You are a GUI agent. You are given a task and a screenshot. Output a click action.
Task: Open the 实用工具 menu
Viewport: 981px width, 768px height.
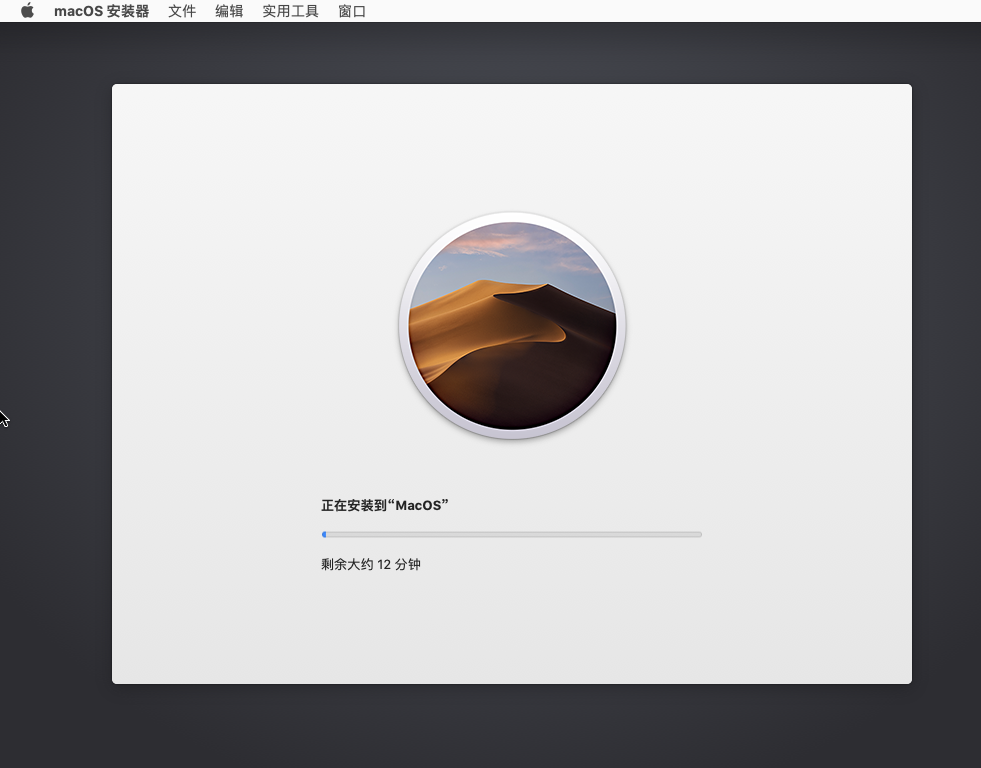coord(290,11)
